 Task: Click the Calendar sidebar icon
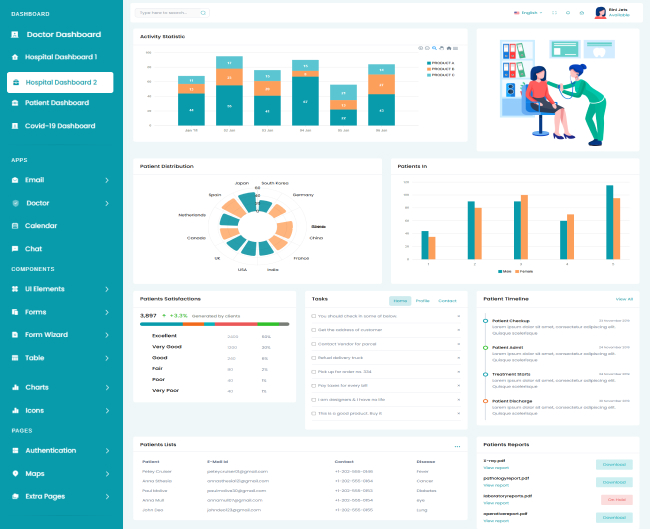click(x=15, y=226)
